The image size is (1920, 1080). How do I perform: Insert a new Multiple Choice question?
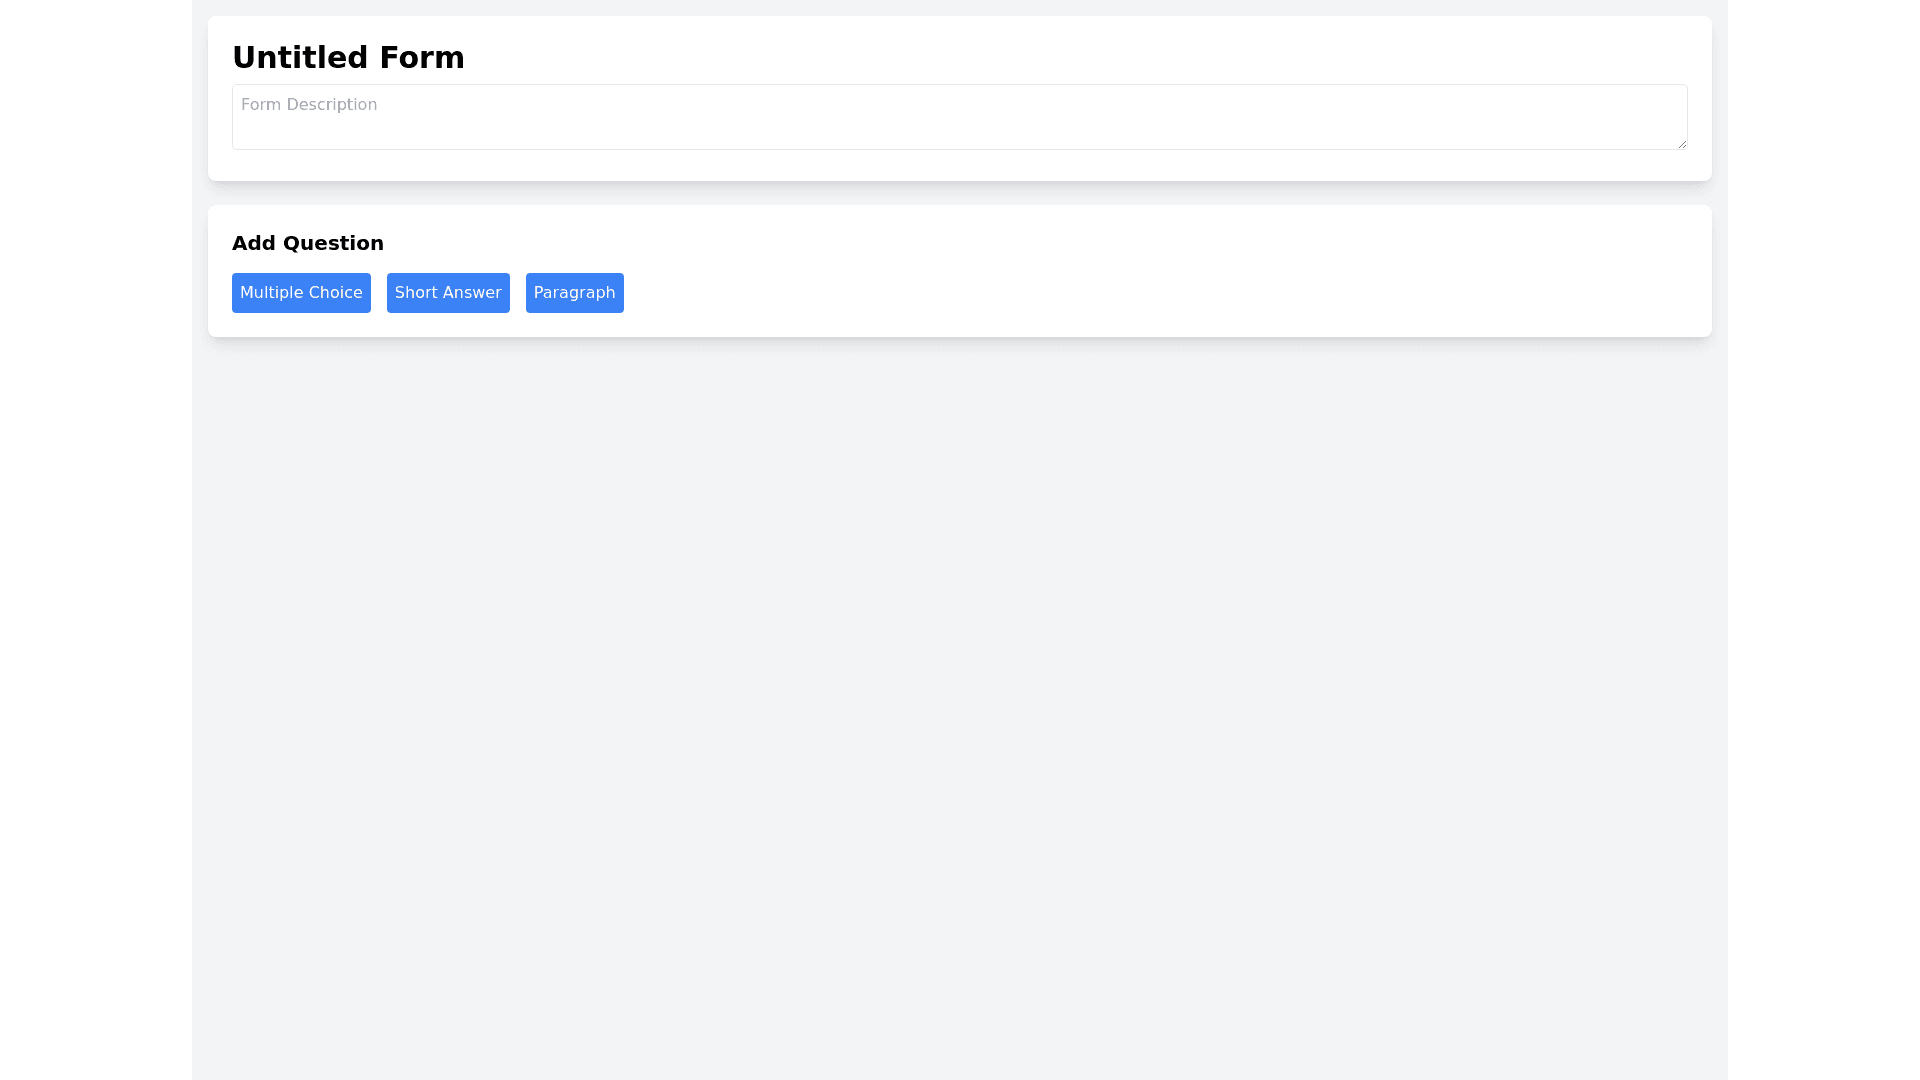[301, 293]
